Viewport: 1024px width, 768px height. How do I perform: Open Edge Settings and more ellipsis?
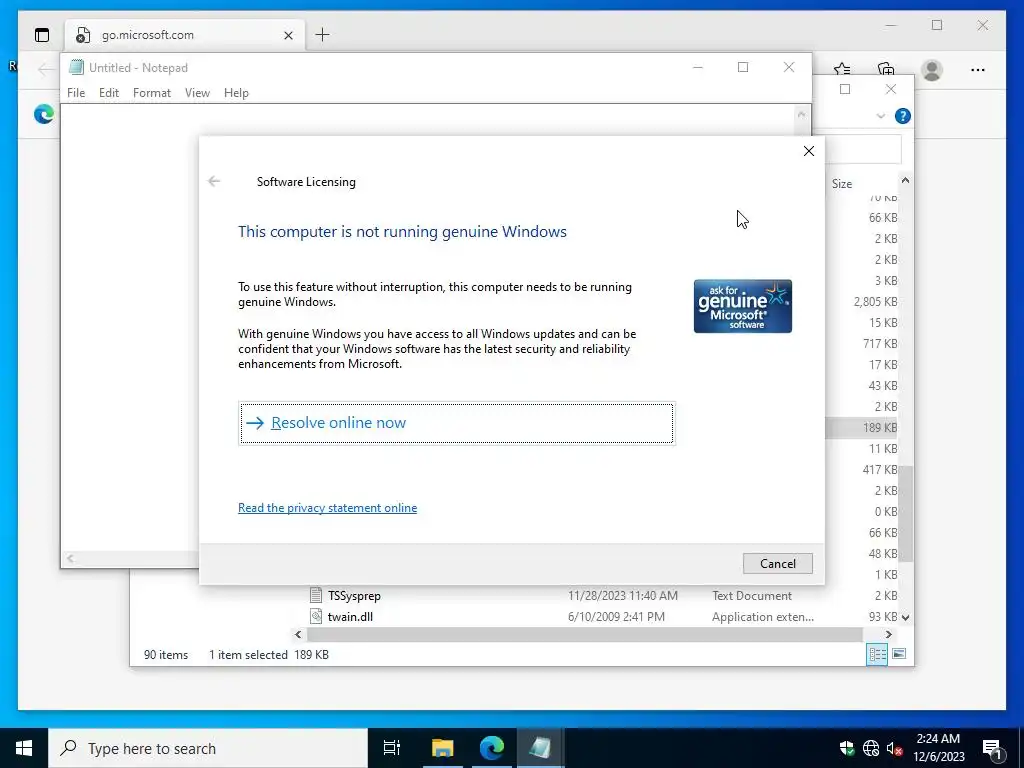point(978,70)
